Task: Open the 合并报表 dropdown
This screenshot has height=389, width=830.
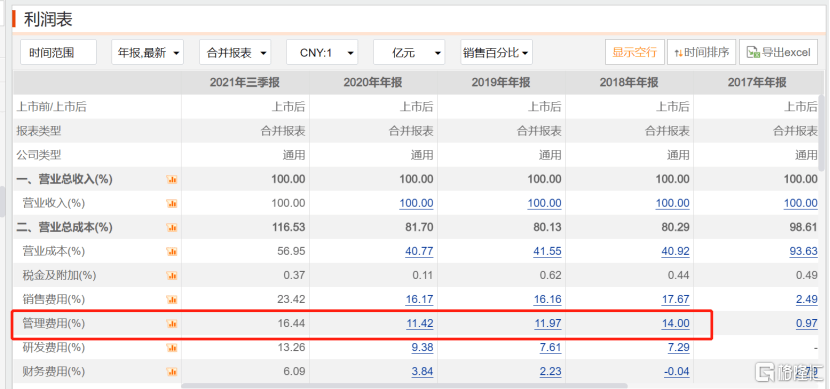Action: point(235,52)
